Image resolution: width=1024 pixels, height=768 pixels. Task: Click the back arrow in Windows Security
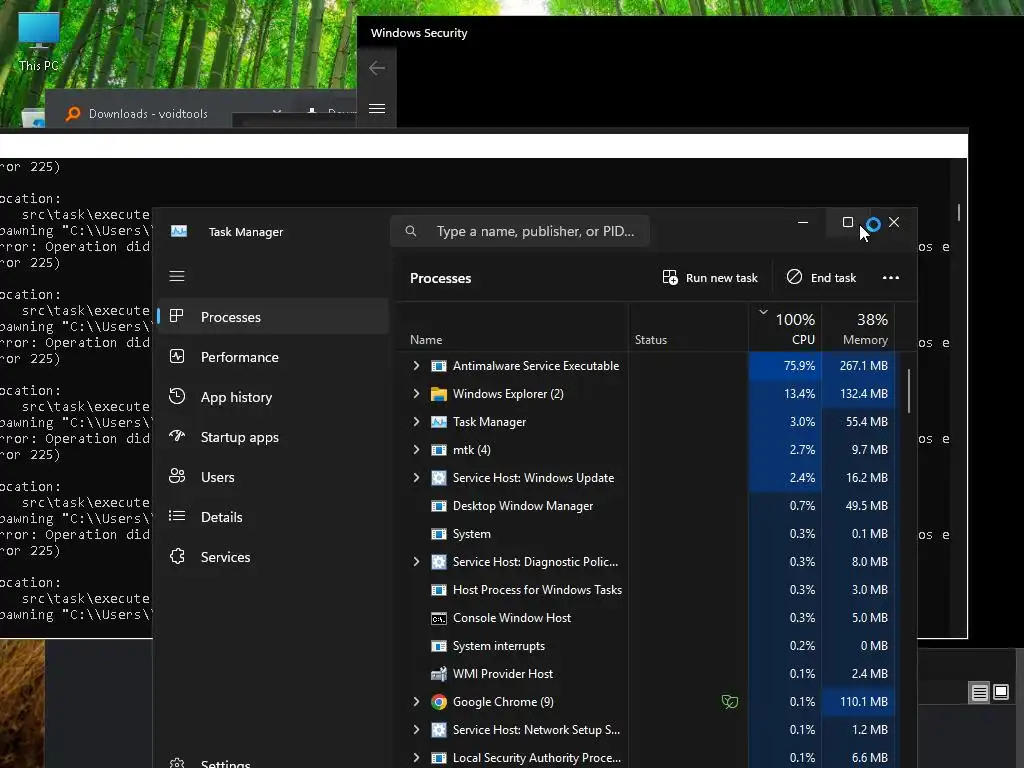[x=377, y=68]
